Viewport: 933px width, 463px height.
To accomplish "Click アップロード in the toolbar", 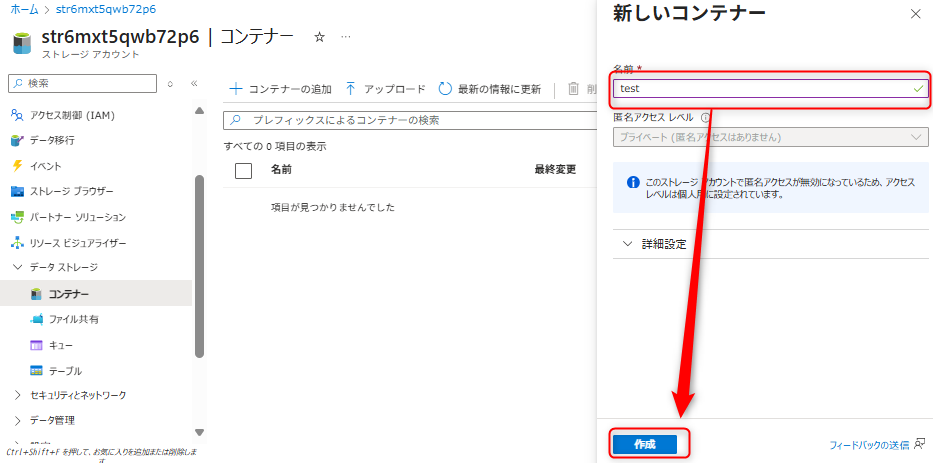I will coord(385,89).
